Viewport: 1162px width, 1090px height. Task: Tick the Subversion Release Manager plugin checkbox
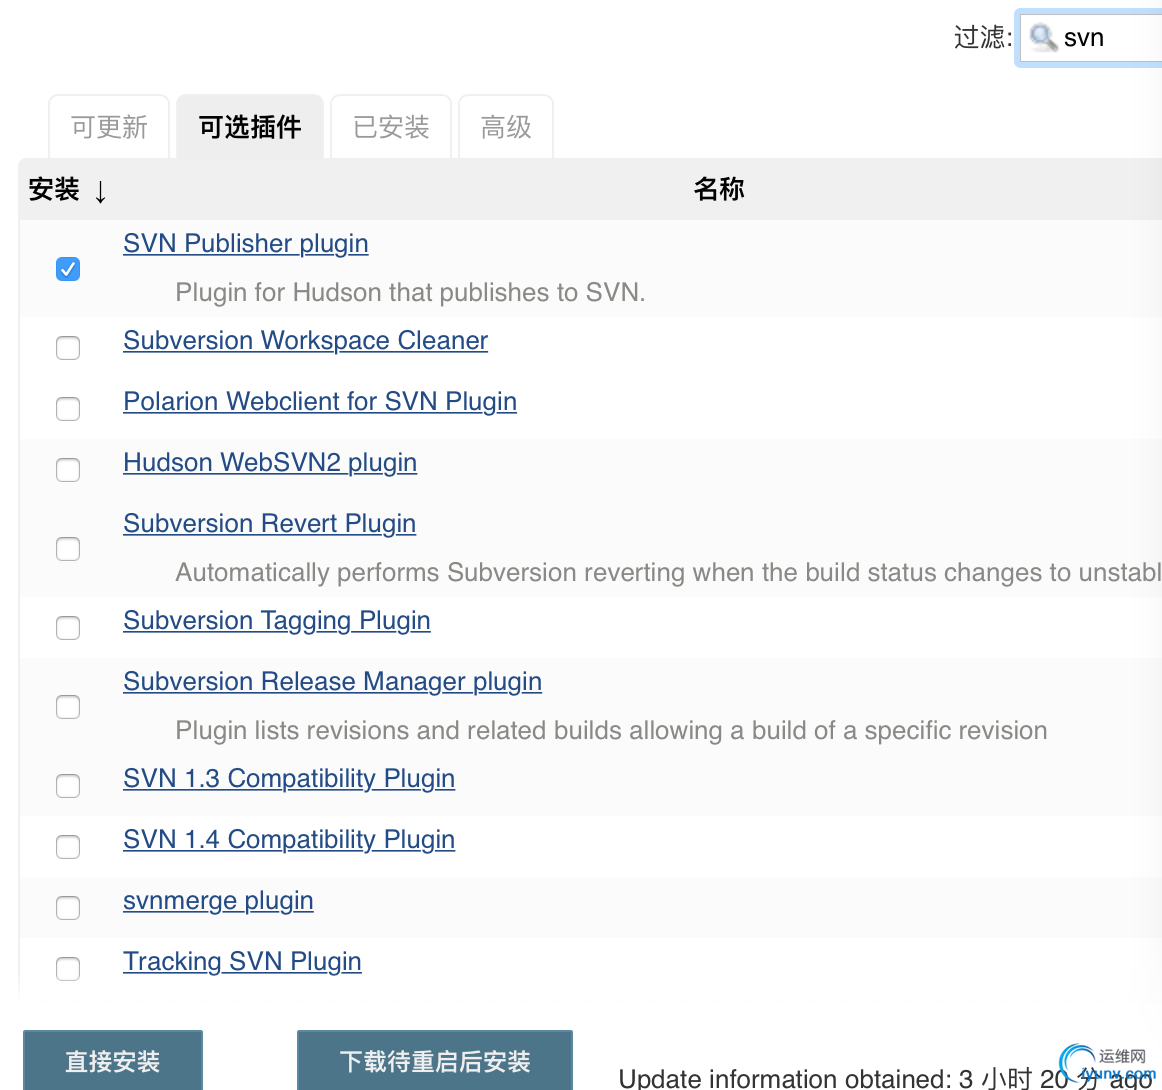pos(68,706)
